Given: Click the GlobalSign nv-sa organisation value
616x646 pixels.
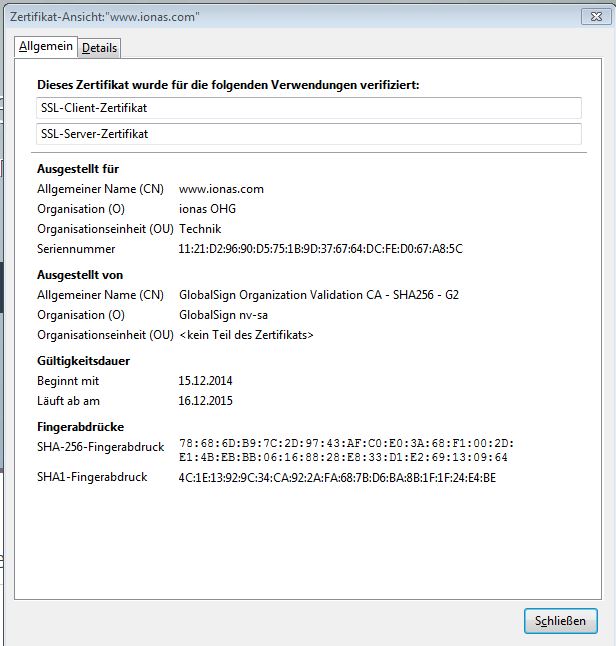Looking at the screenshot, I should (223, 315).
